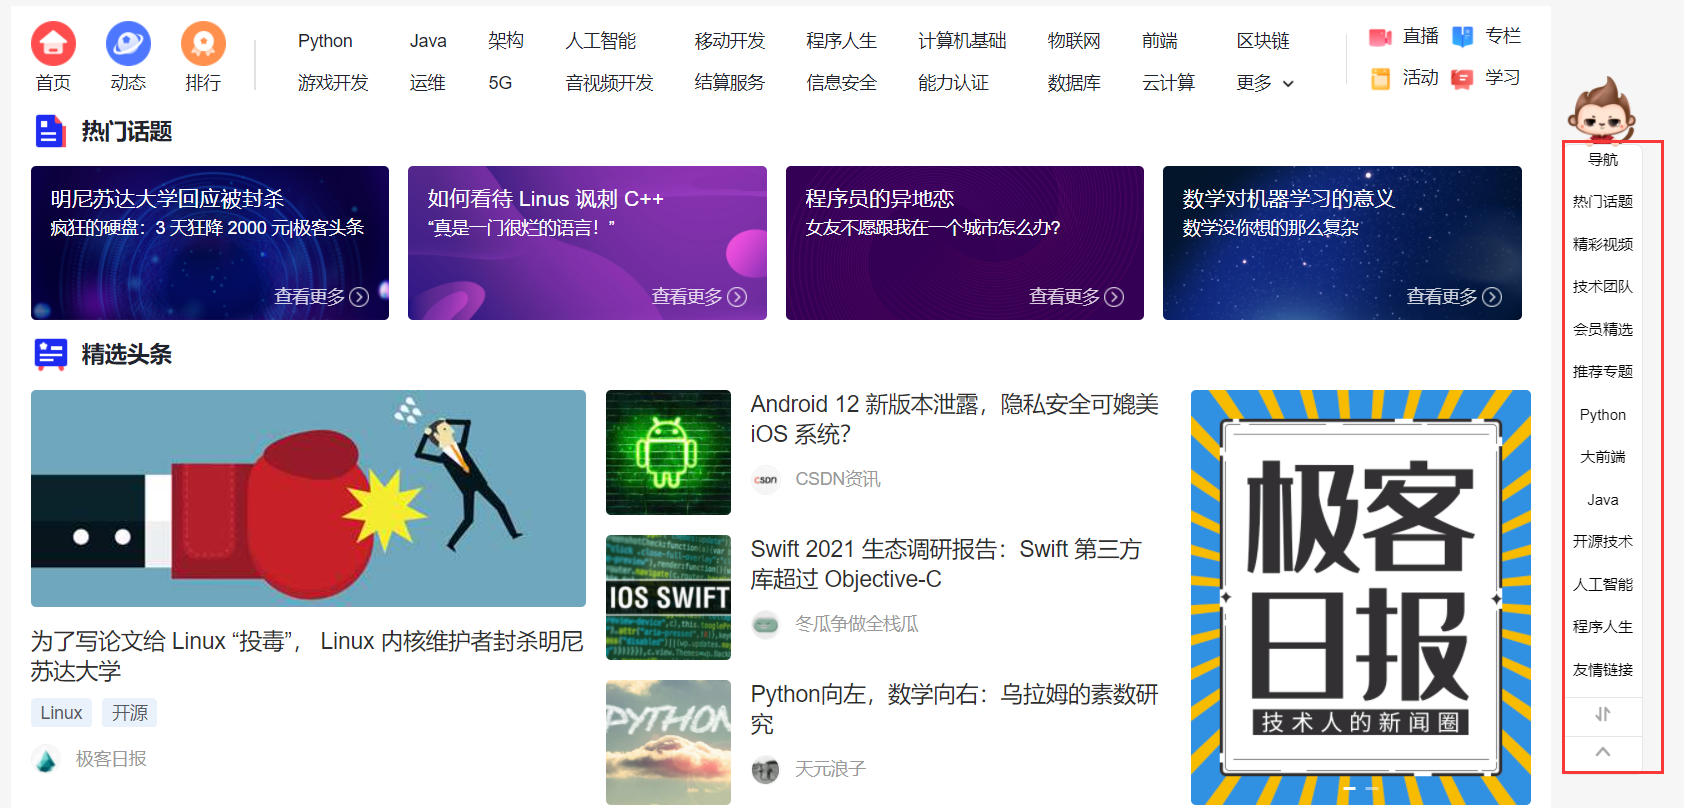
Task: Click 查看更多 arrow on 程序员的异地恋 card
Action: pos(1114,297)
